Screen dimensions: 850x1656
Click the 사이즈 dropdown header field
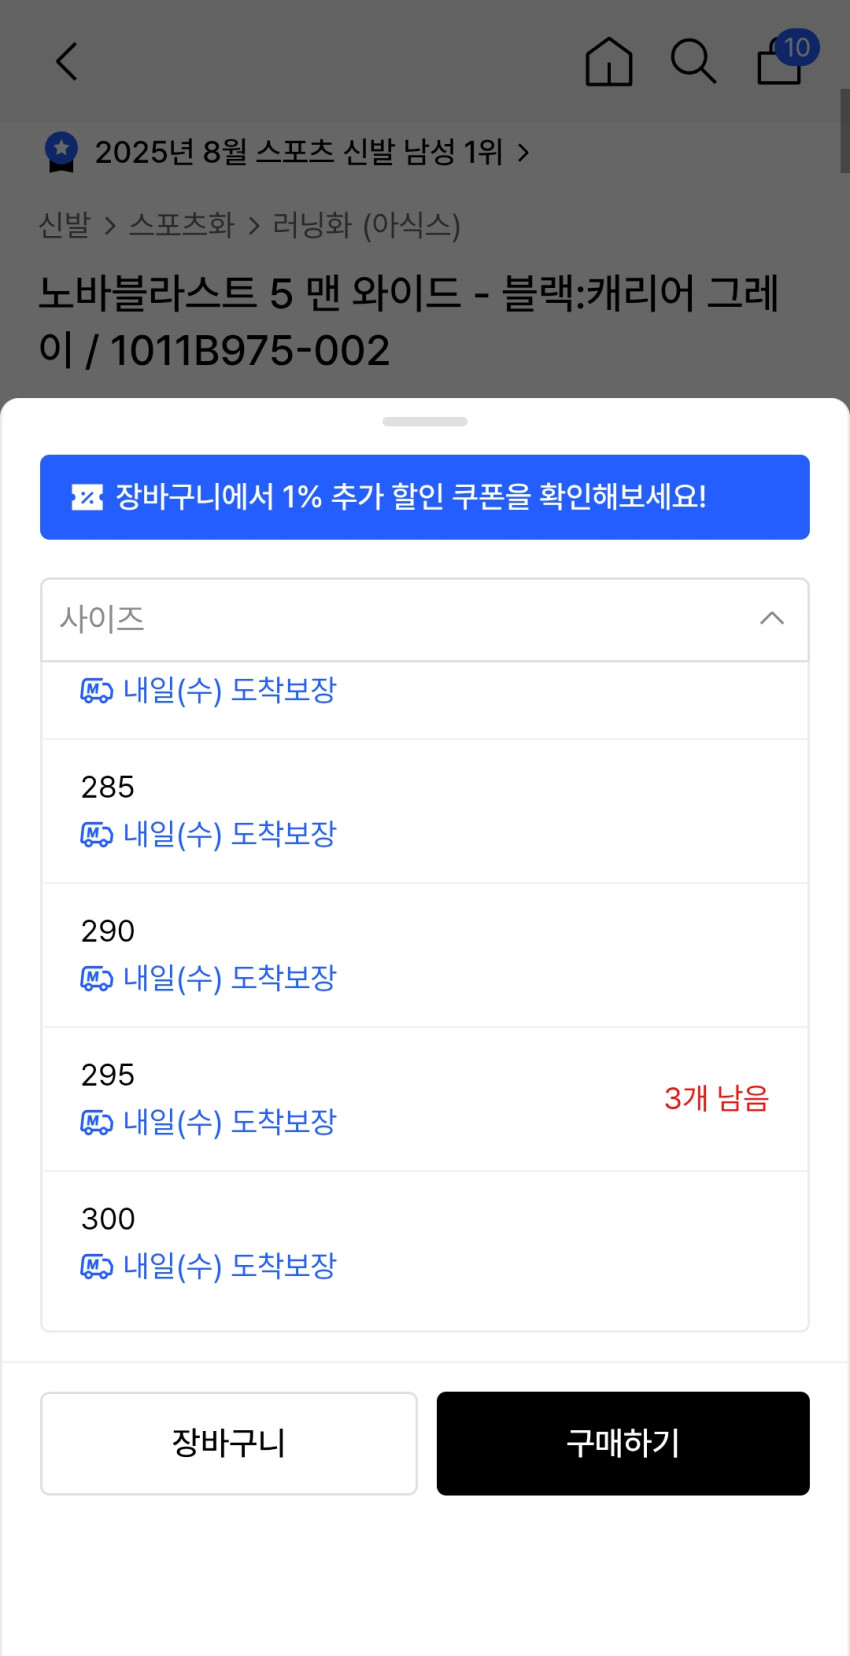click(x=400, y=619)
